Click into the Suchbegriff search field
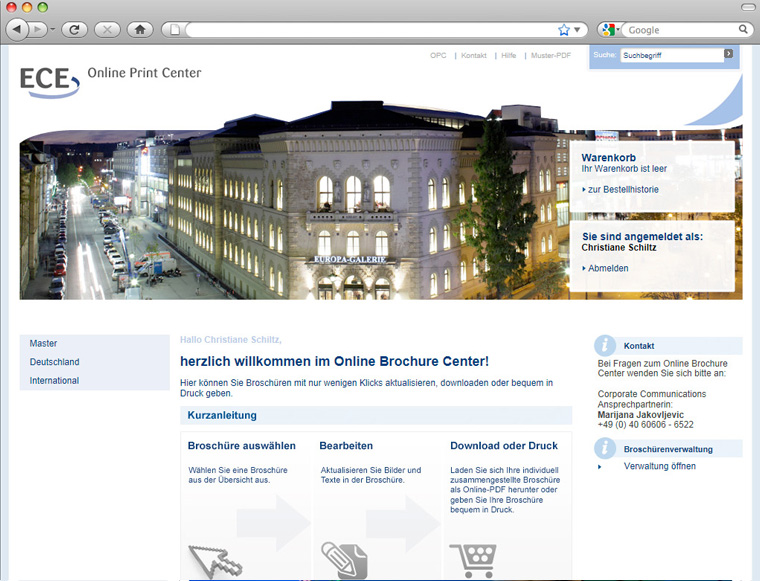Viewport: 760px width, 581px height. 670,56
